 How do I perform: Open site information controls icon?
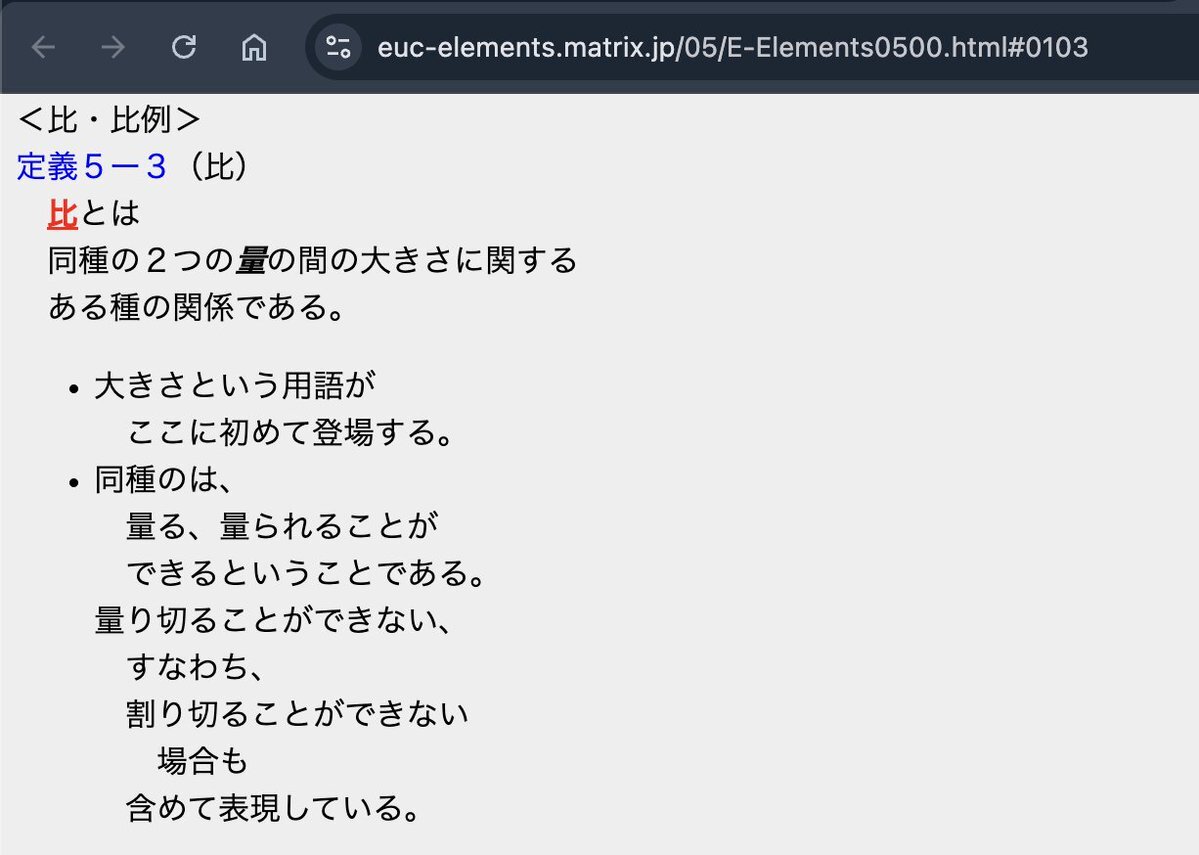[x=338, y=47]
